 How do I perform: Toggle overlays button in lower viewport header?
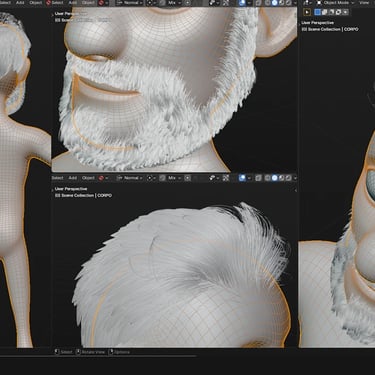pyautogui.click(x=242, y=178)
